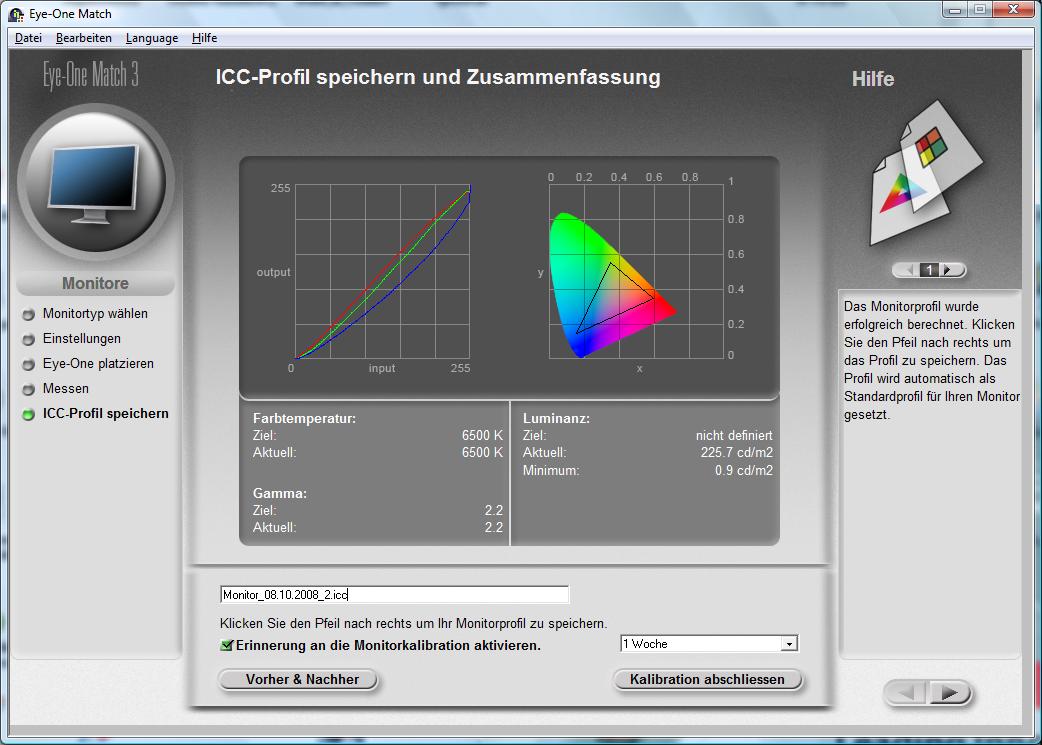
Task: Select the Monitortyp wählen step
Action: (95, 313)
